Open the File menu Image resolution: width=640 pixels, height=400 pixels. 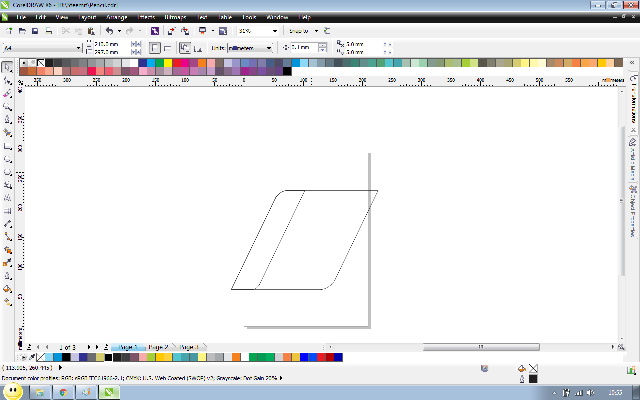pyautogui.click(x=20, y=17)
